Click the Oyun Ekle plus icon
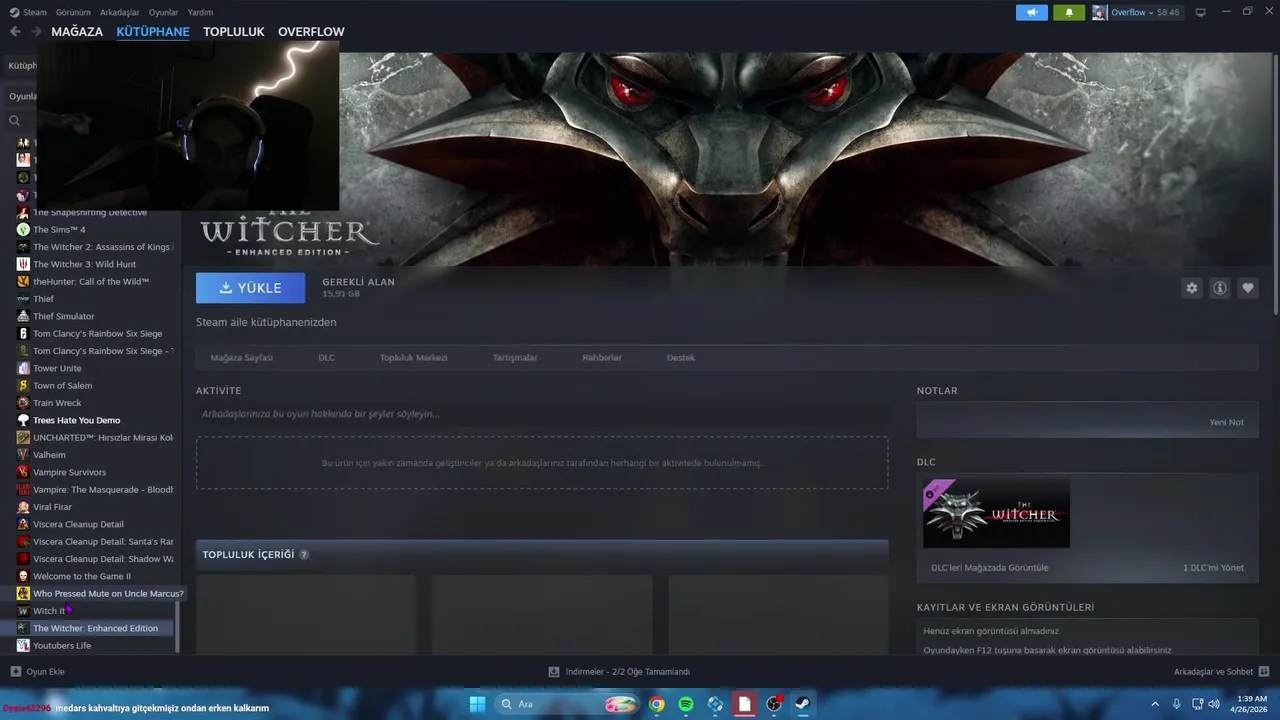 click(x=15, y=672)
